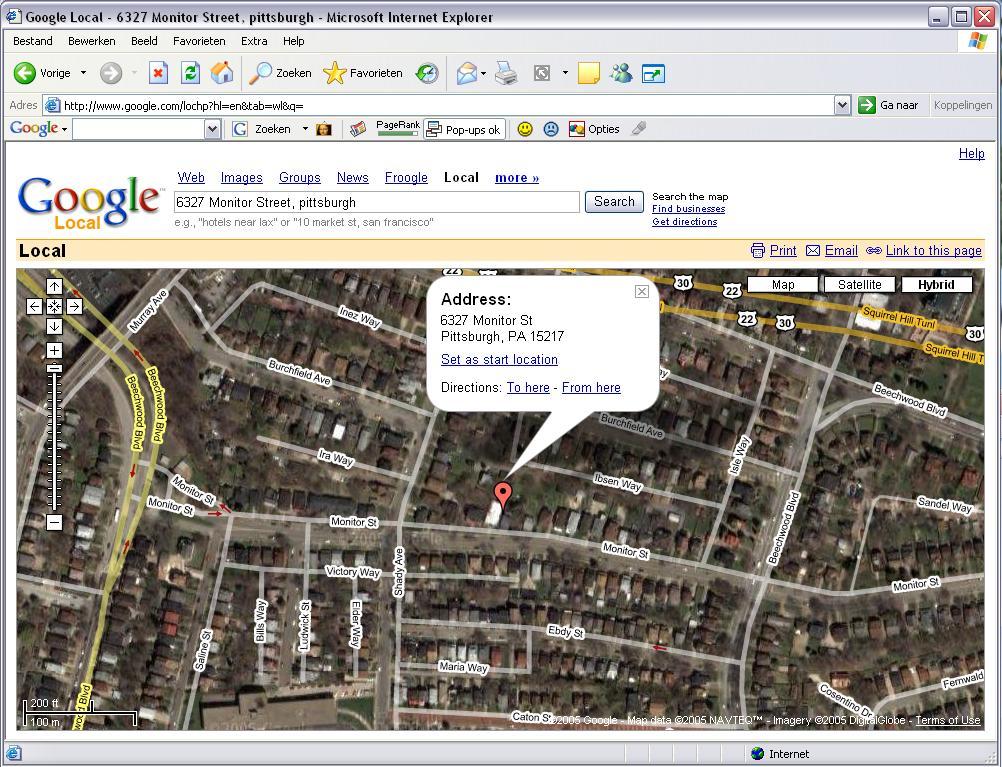This screenshot has width=1002, height=767.
Task: Click the Pop-ups ok toolbar button
Action: [x=465, y=129]
